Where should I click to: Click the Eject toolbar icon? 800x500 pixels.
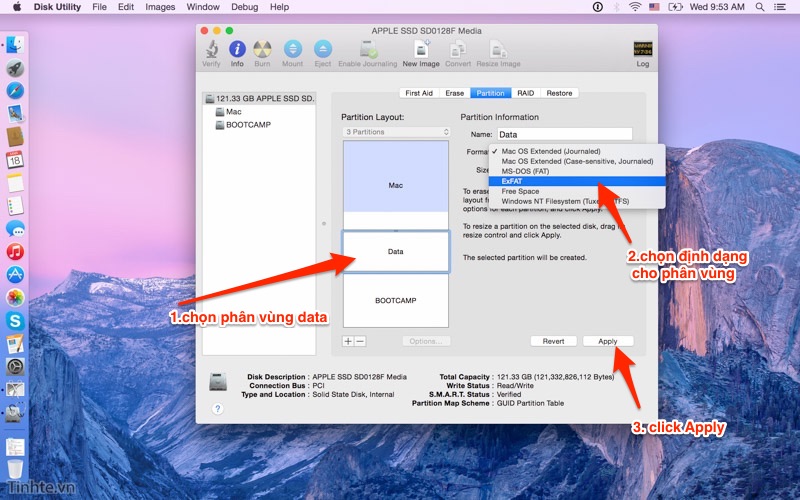click(x=322, y=54)
